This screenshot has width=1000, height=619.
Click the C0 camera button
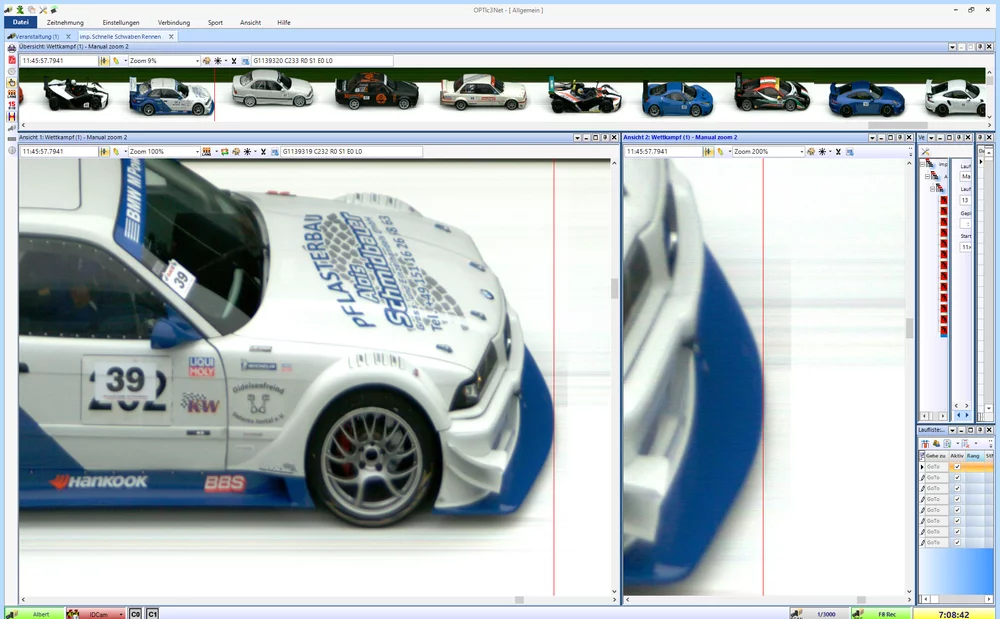pyautogui.click(x=135, y=614)
